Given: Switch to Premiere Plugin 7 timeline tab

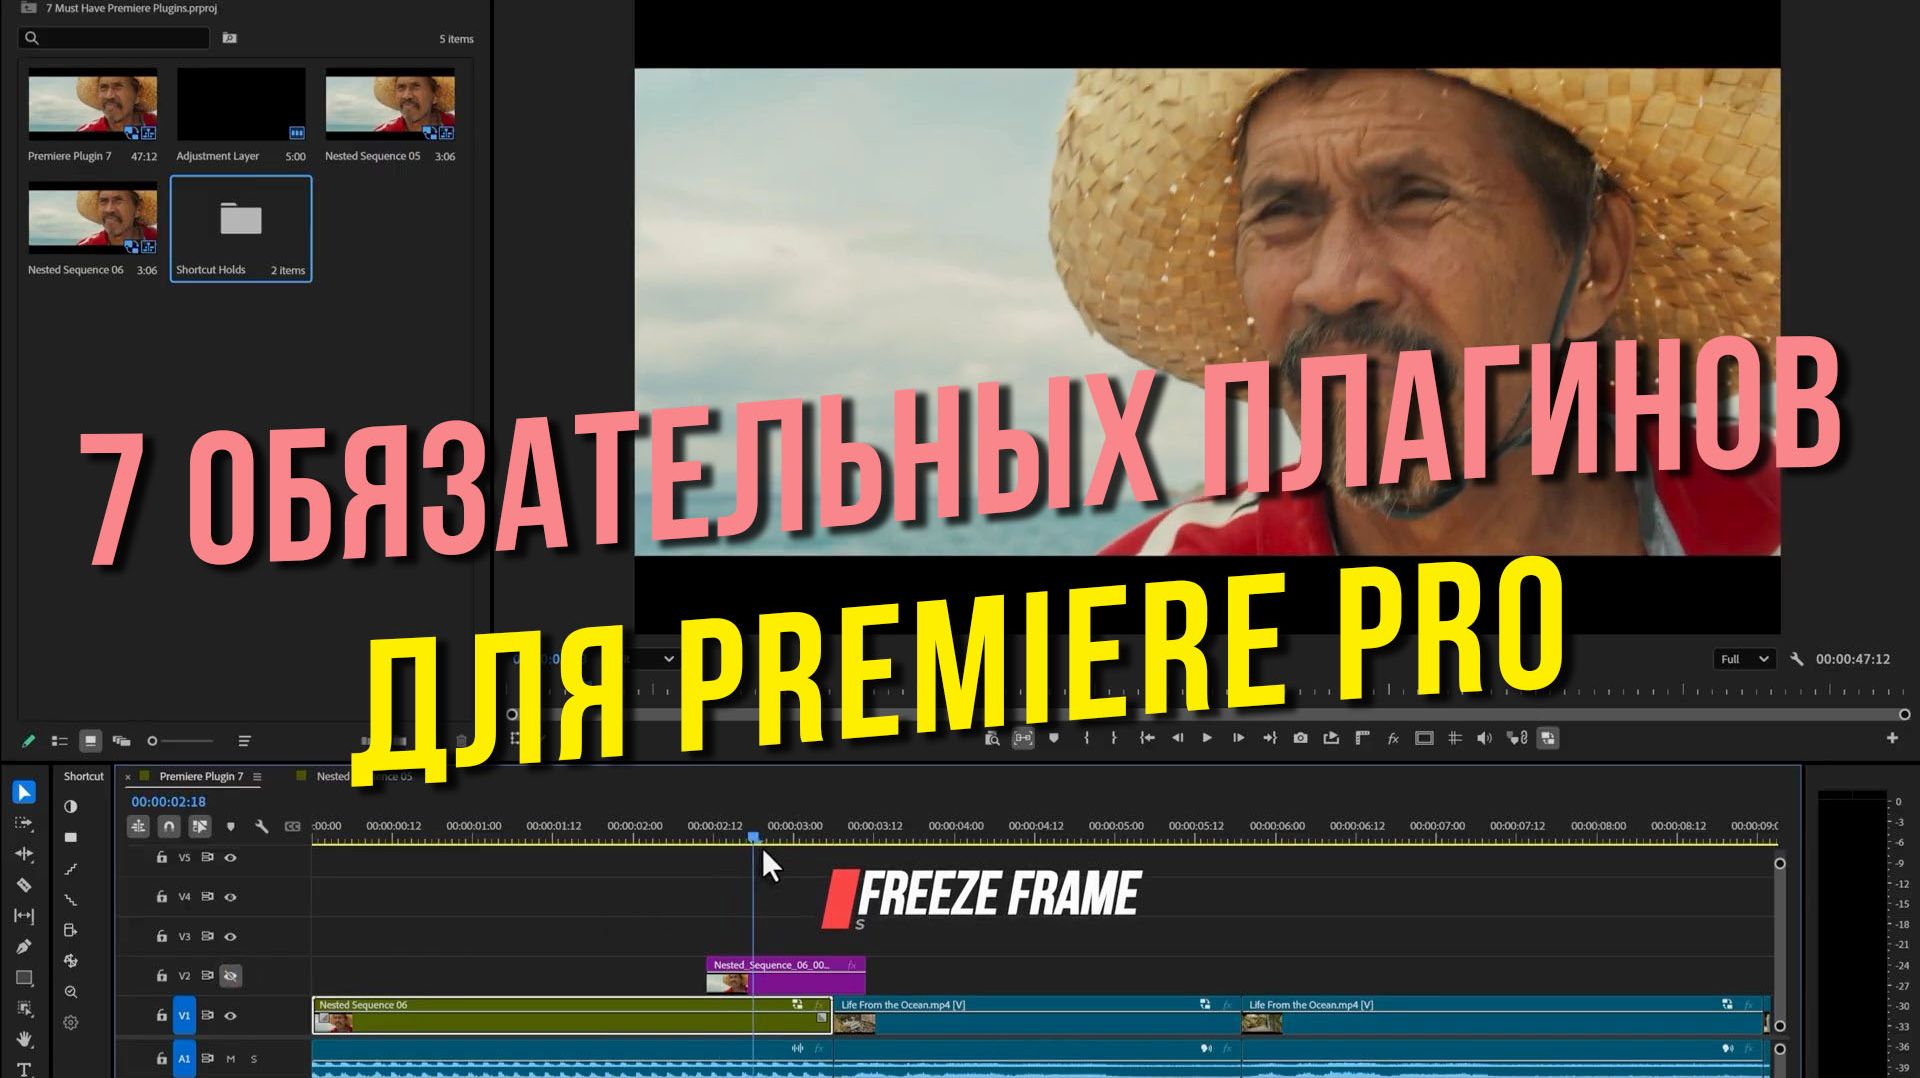Looking at the screenshot, I should (201, 777).
